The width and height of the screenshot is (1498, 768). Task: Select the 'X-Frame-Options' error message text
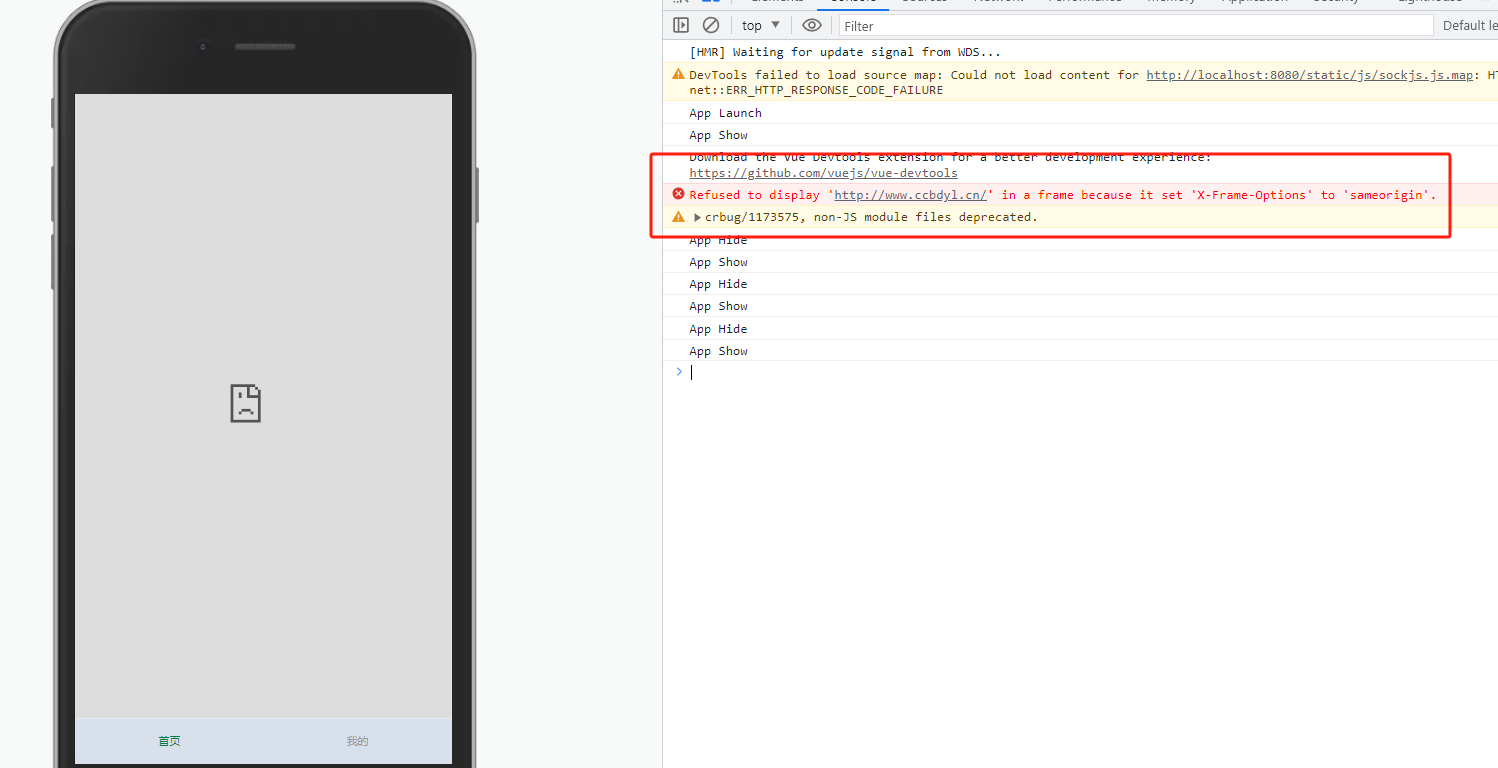coord(1063,195)
